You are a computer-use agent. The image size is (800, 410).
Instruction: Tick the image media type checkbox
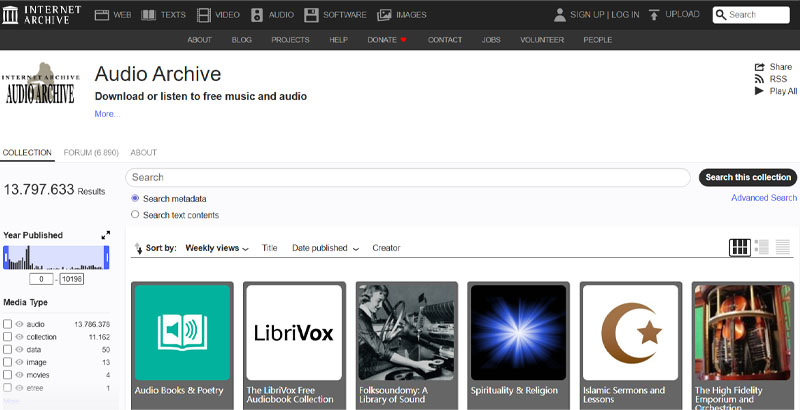pos(7,362)
